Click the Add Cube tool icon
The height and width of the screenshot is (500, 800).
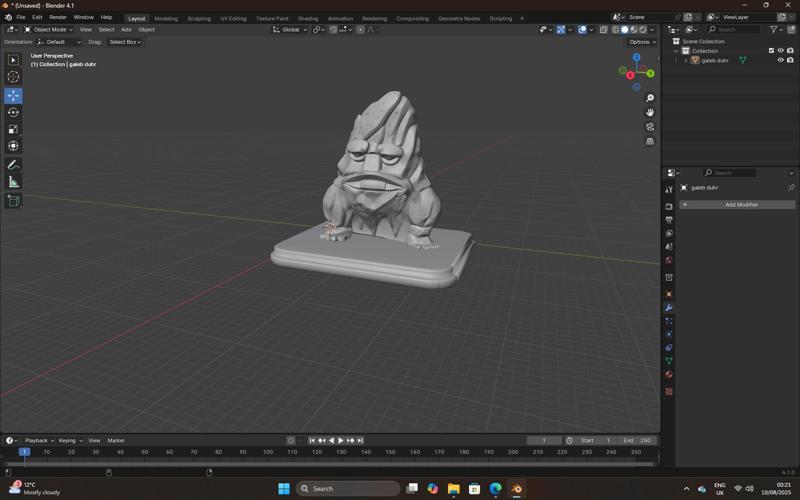(x=13, y=201)
